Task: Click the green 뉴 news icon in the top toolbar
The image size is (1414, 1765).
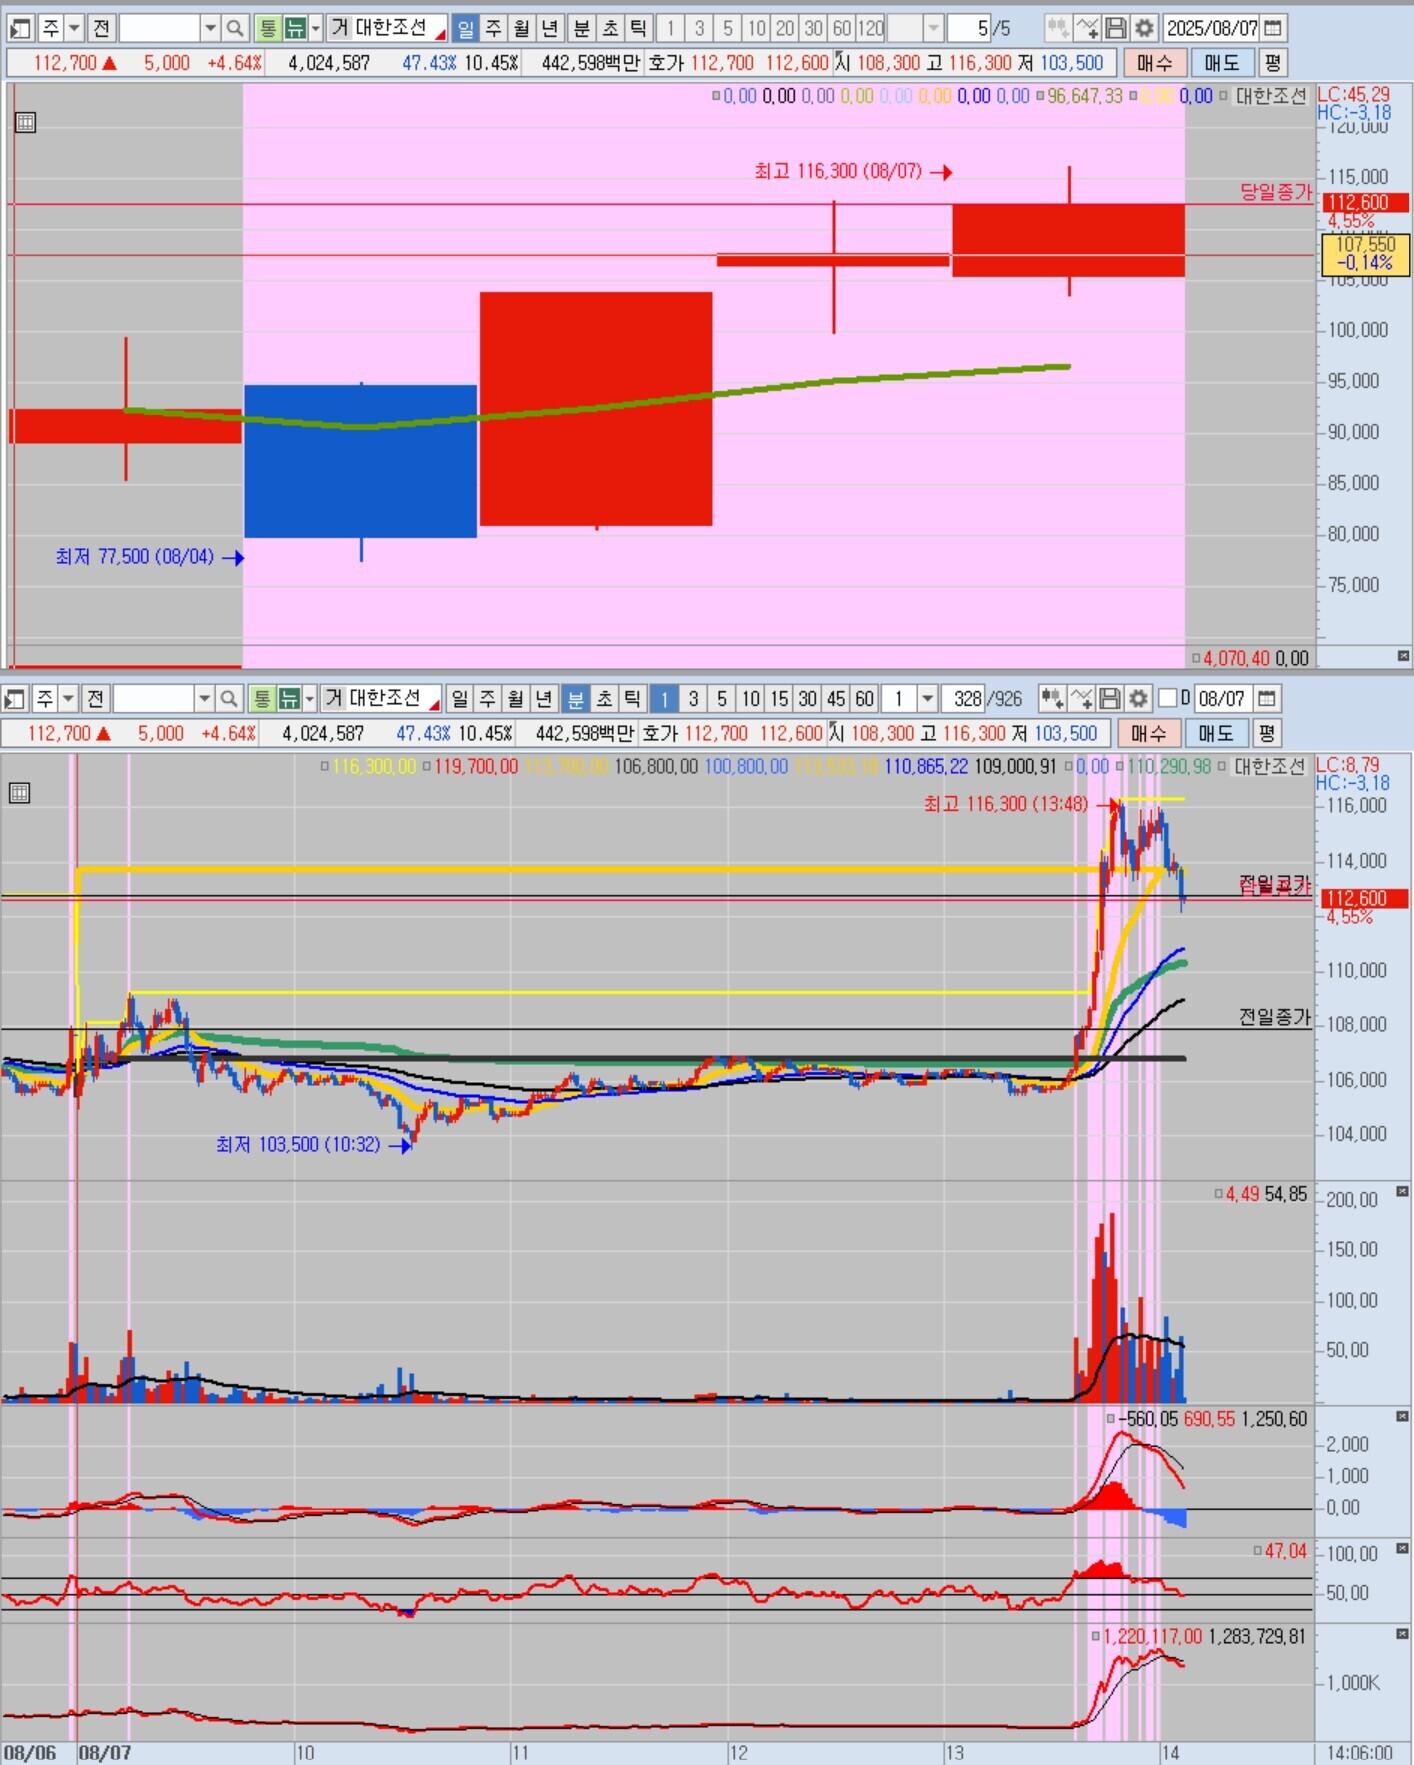Action: point(295,28)
